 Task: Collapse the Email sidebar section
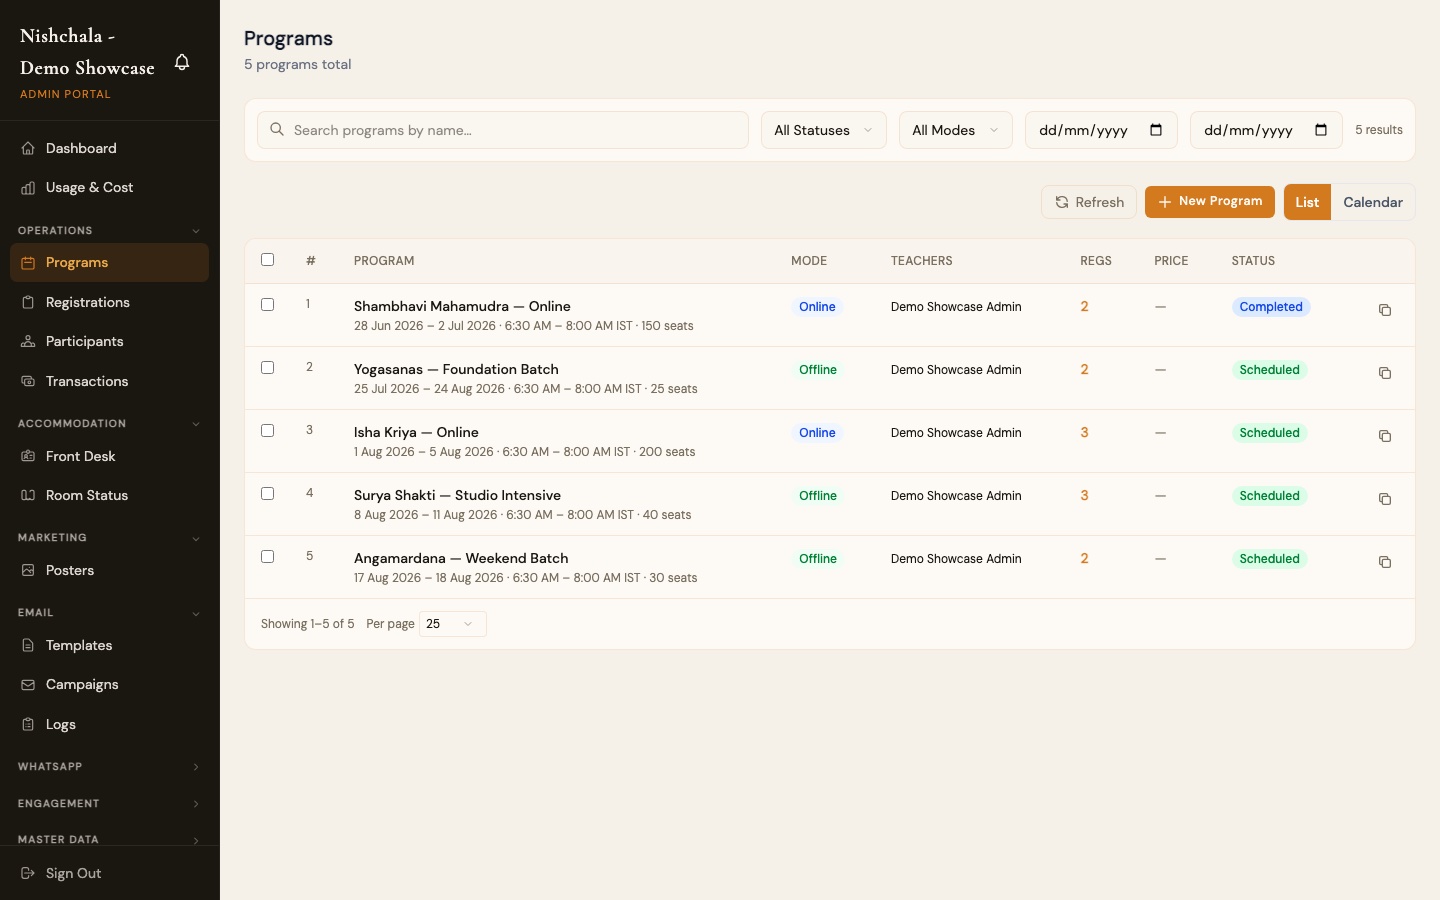(x=109, y=613)
